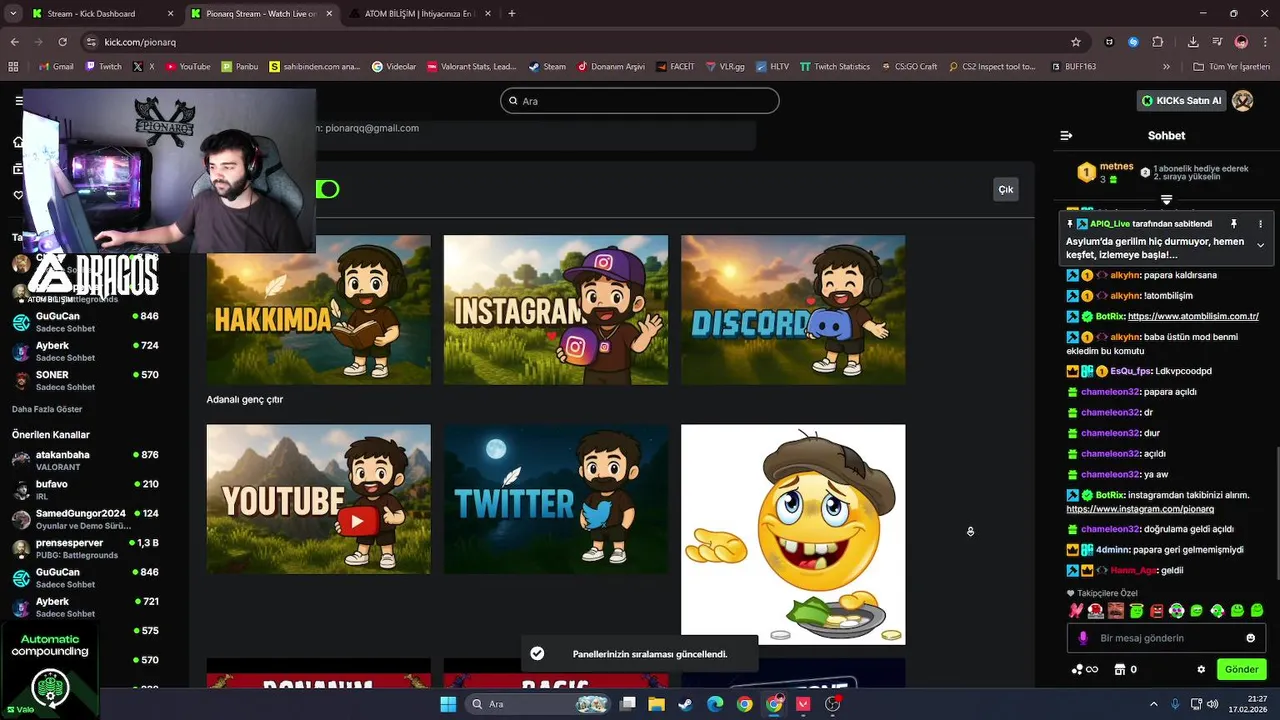Show more bookmarks chevron
The image size is (1280, 720).
1166,67
